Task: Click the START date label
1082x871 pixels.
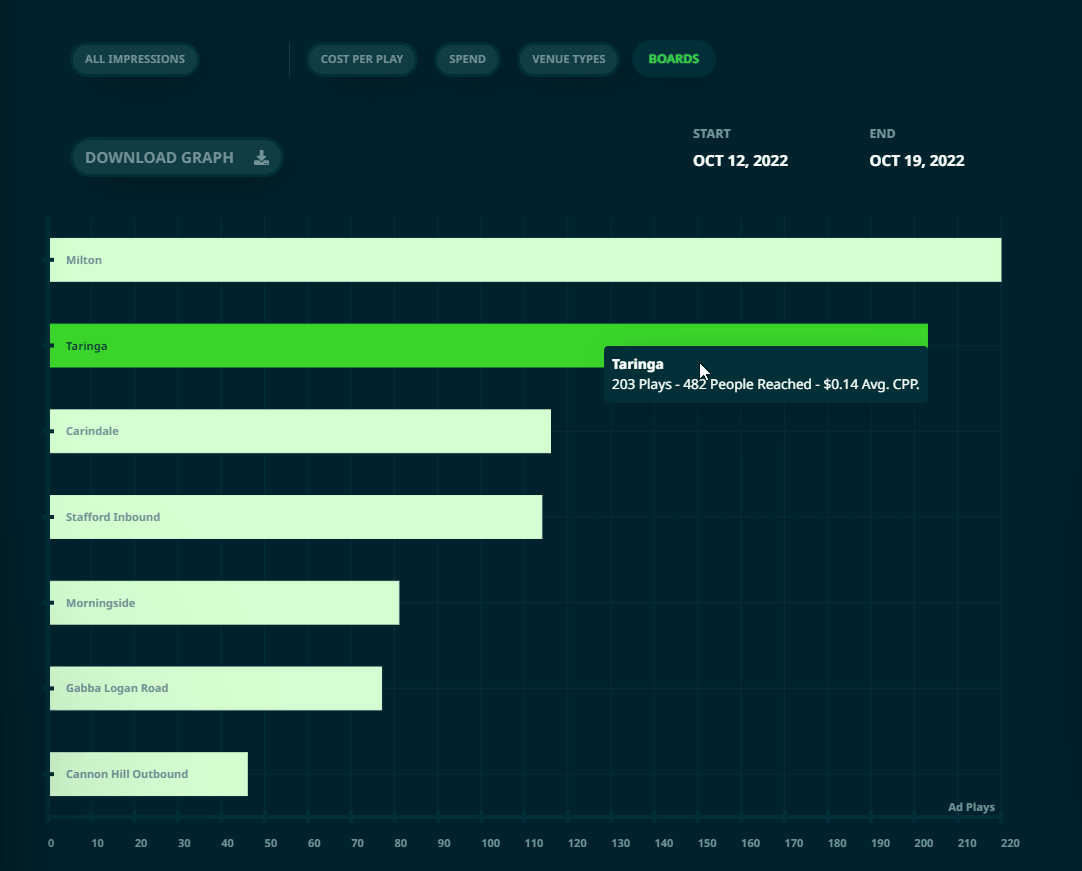Action: 711,134
